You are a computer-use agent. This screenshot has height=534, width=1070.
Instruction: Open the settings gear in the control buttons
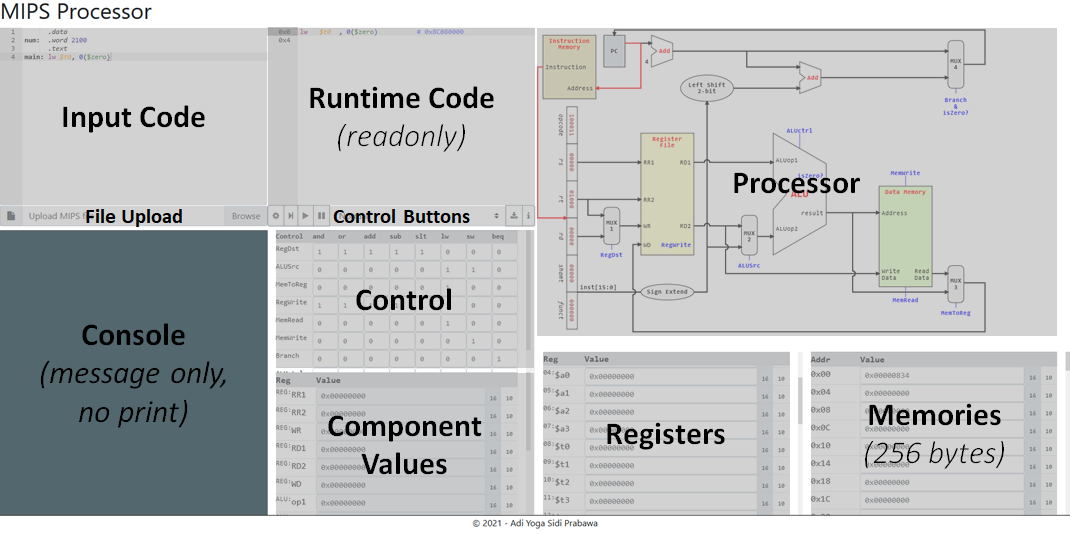coord(276,216)
